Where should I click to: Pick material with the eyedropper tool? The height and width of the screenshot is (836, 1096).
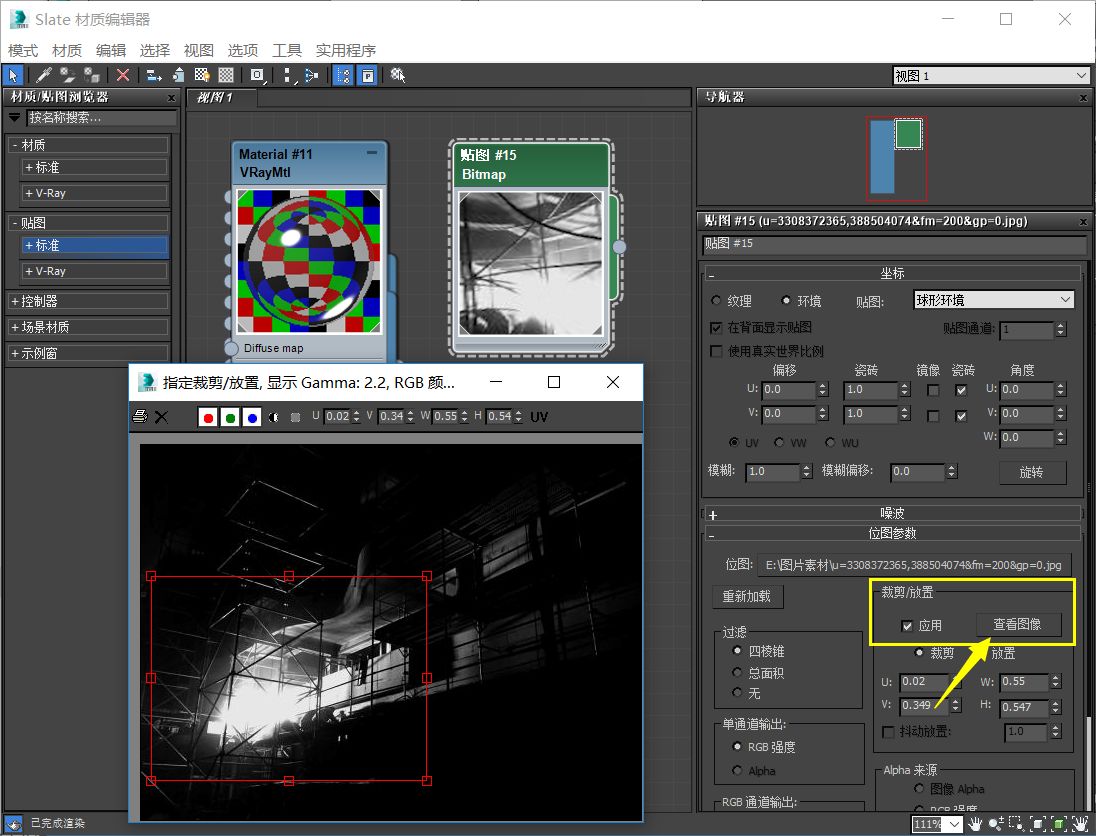(x=43, y=75)
